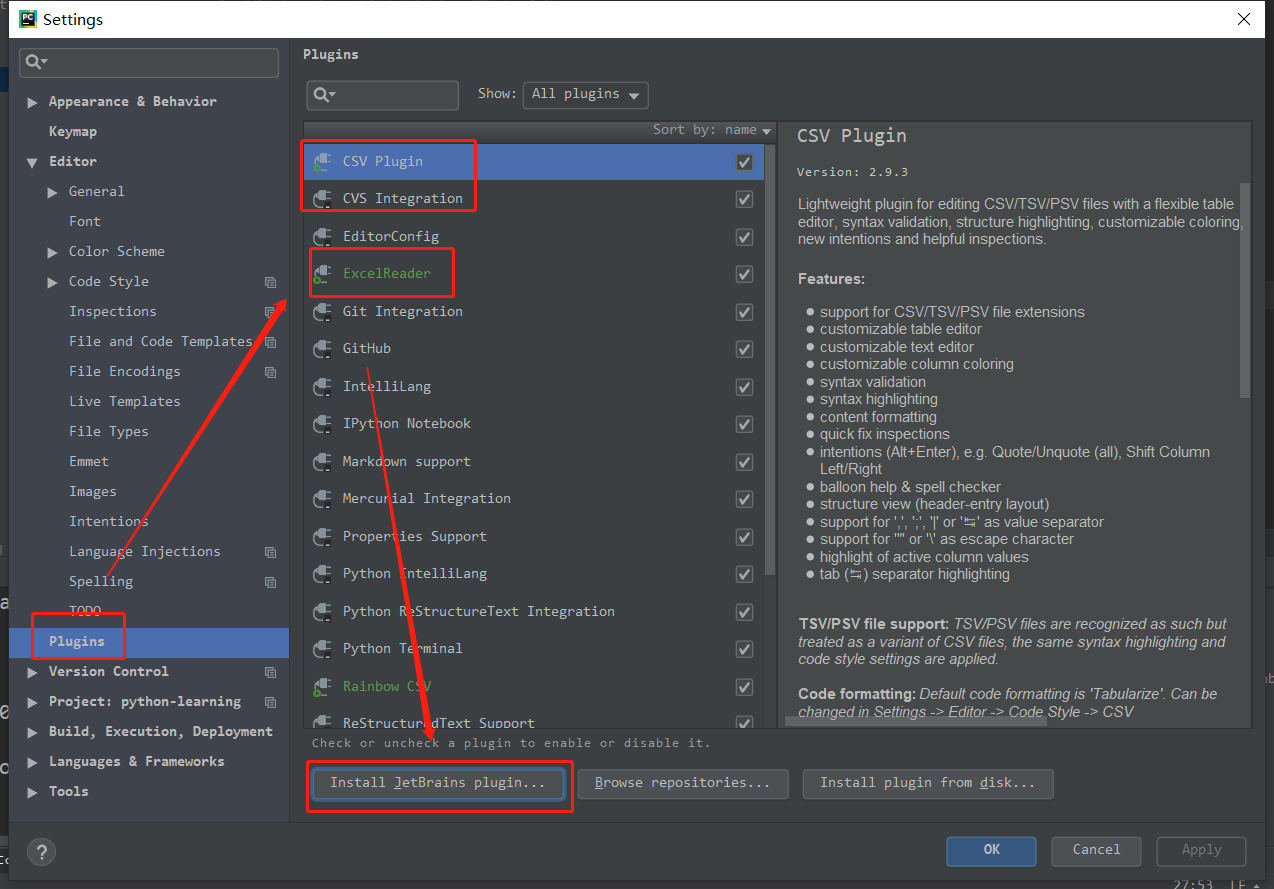Click the Rainbow CSV plugin icon
Image resolution: width=1274 pixels, height=889 pixels.
point(322,687)
